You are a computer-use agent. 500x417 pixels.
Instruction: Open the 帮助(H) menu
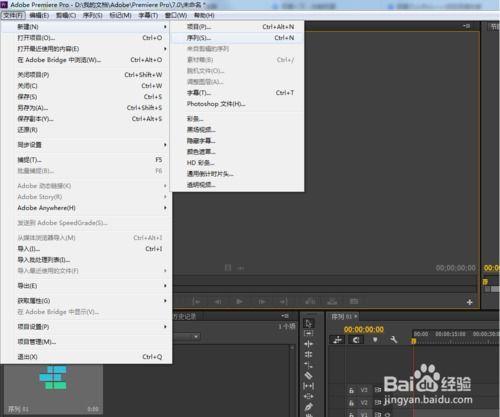point(204,15)
